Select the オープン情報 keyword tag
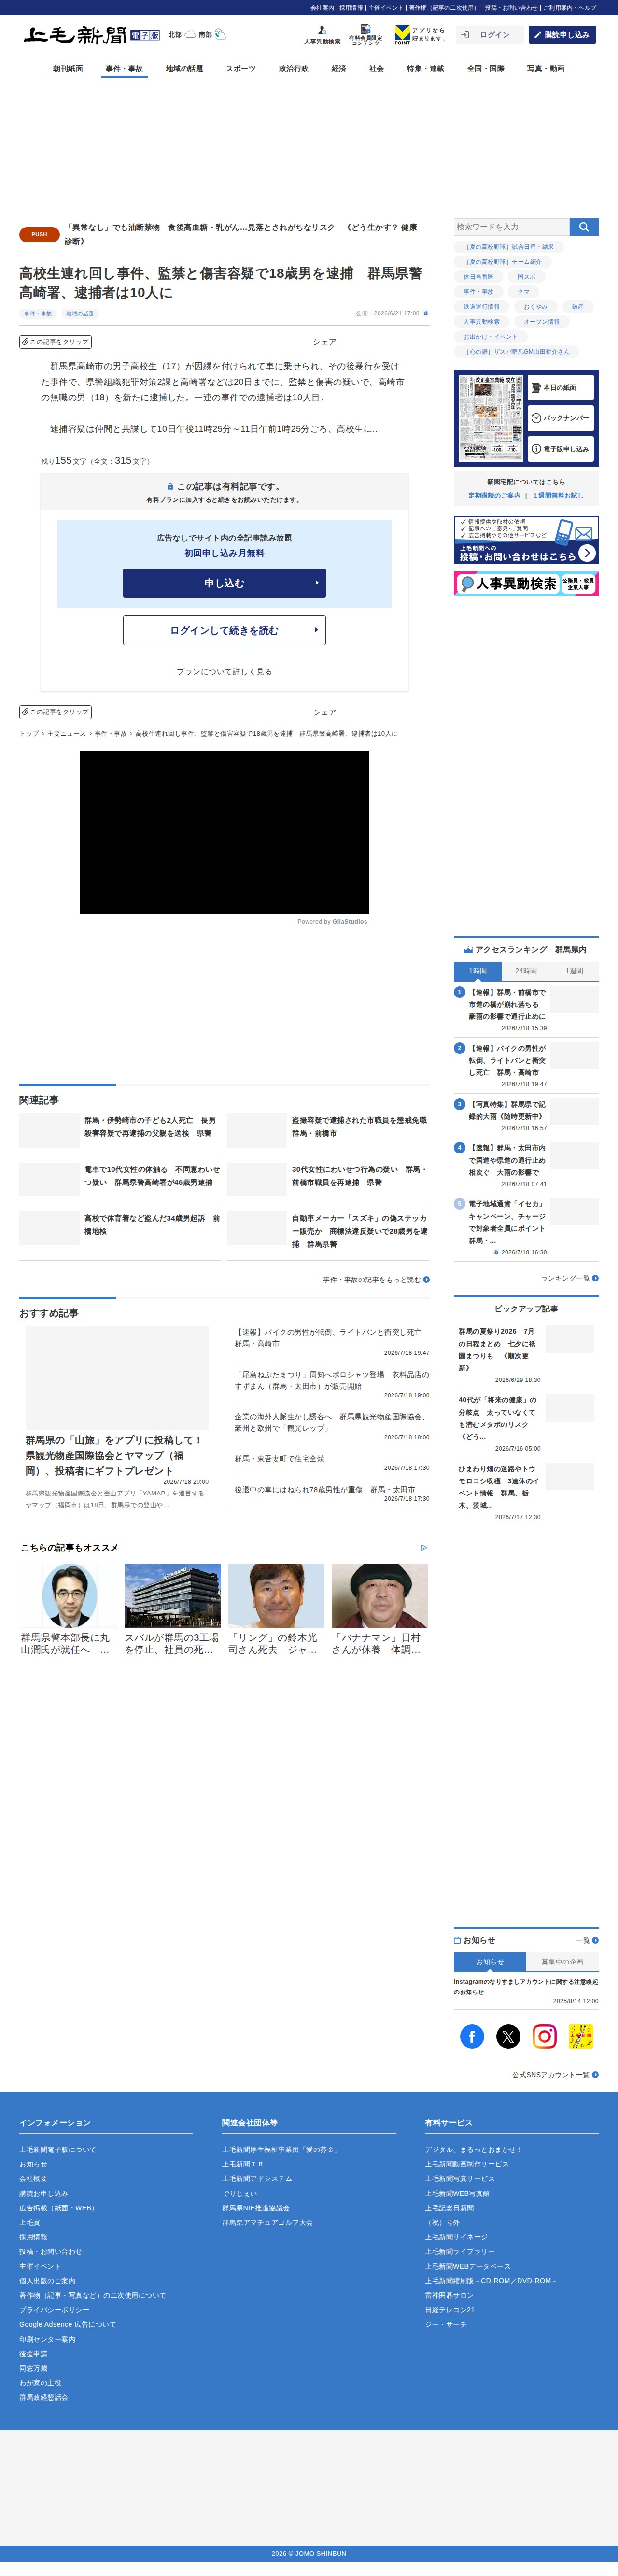Screen dimensions: 618x2576 pos(541,322)
